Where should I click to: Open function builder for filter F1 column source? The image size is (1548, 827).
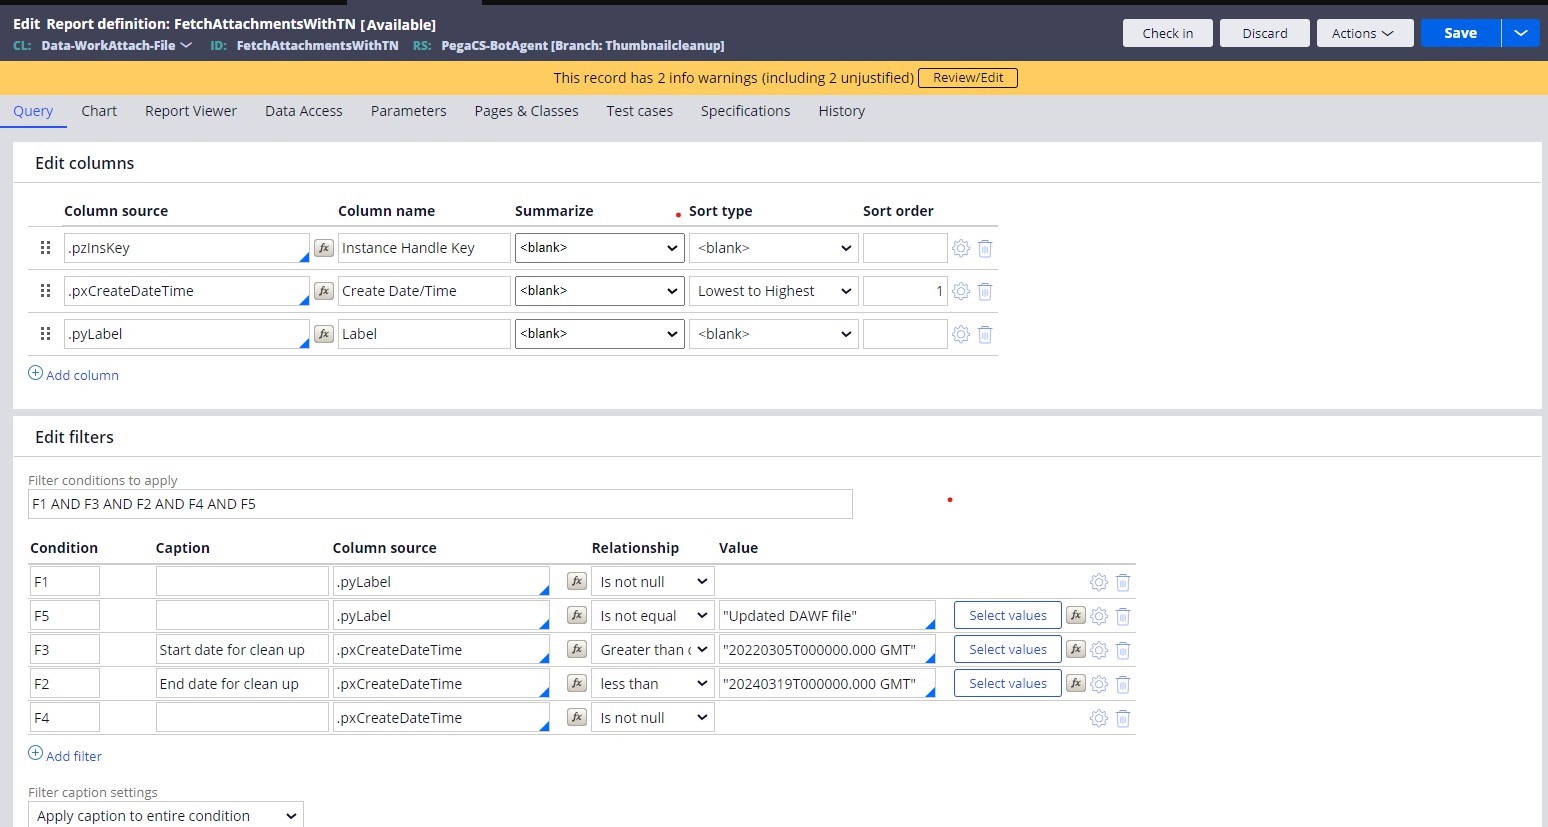click(x=577, y=582)
